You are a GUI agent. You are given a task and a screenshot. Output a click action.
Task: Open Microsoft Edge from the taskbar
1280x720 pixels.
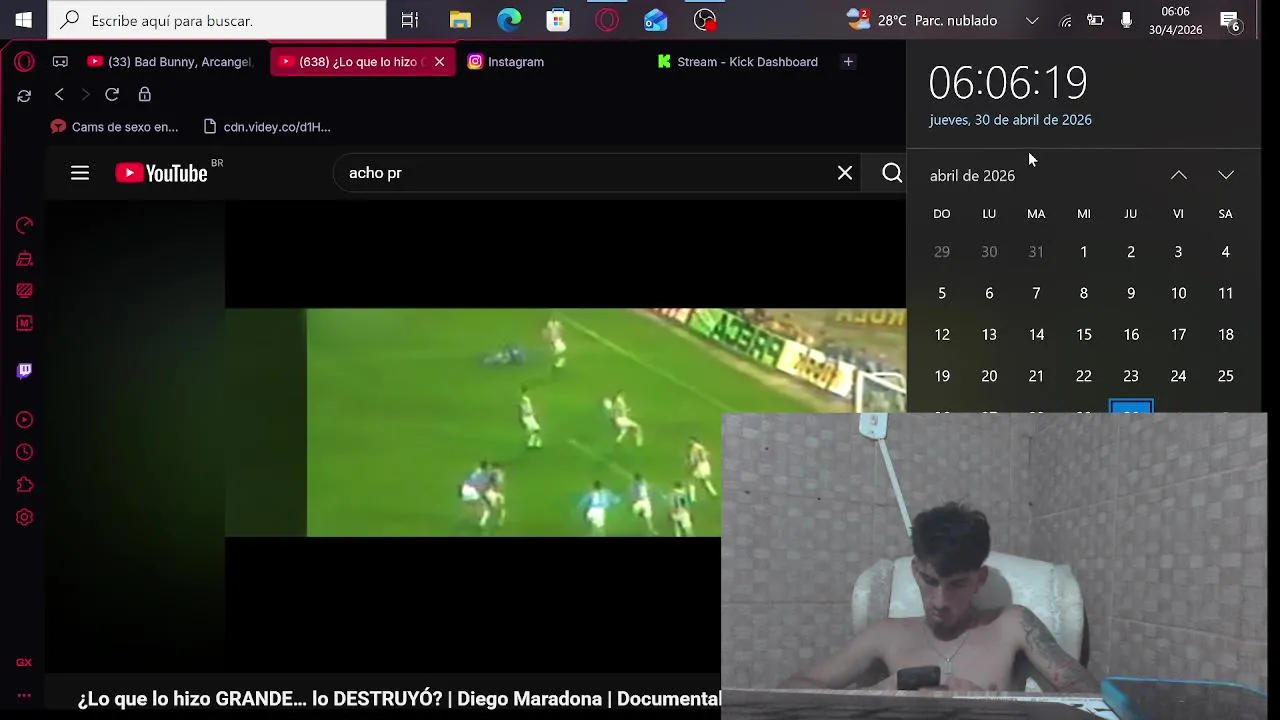[509, 20]
